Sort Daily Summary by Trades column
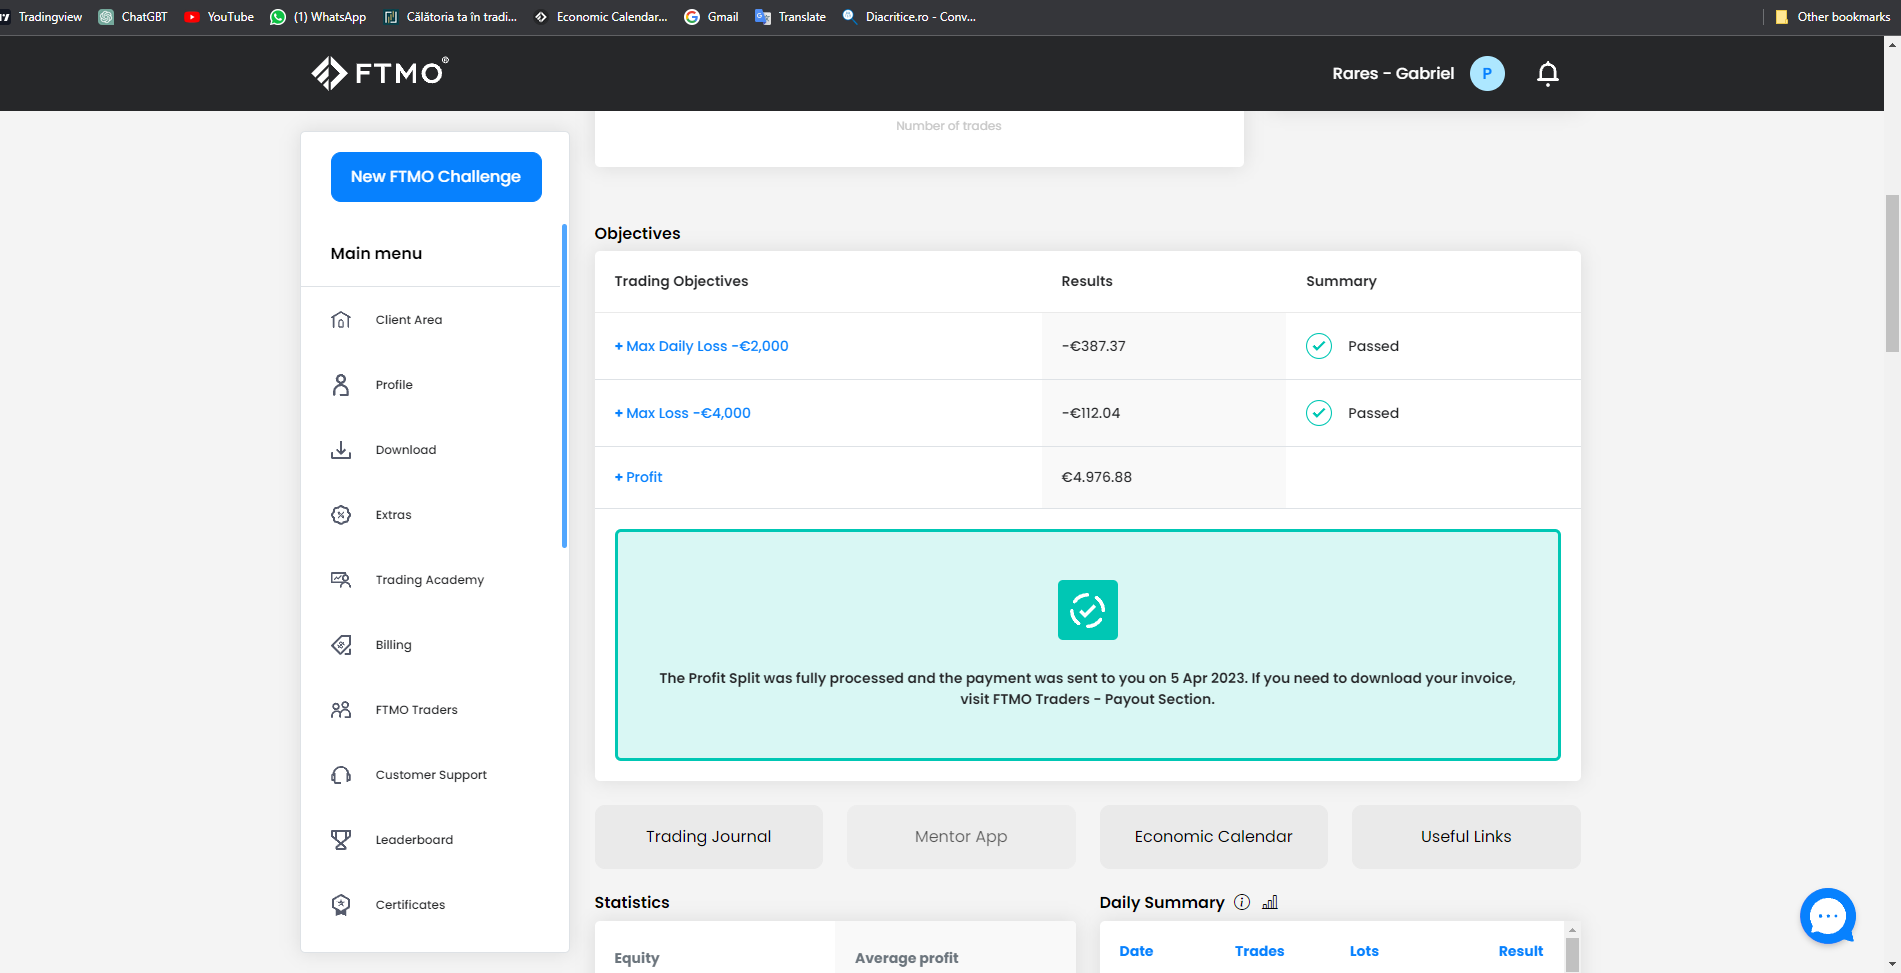 [1259, 951]
